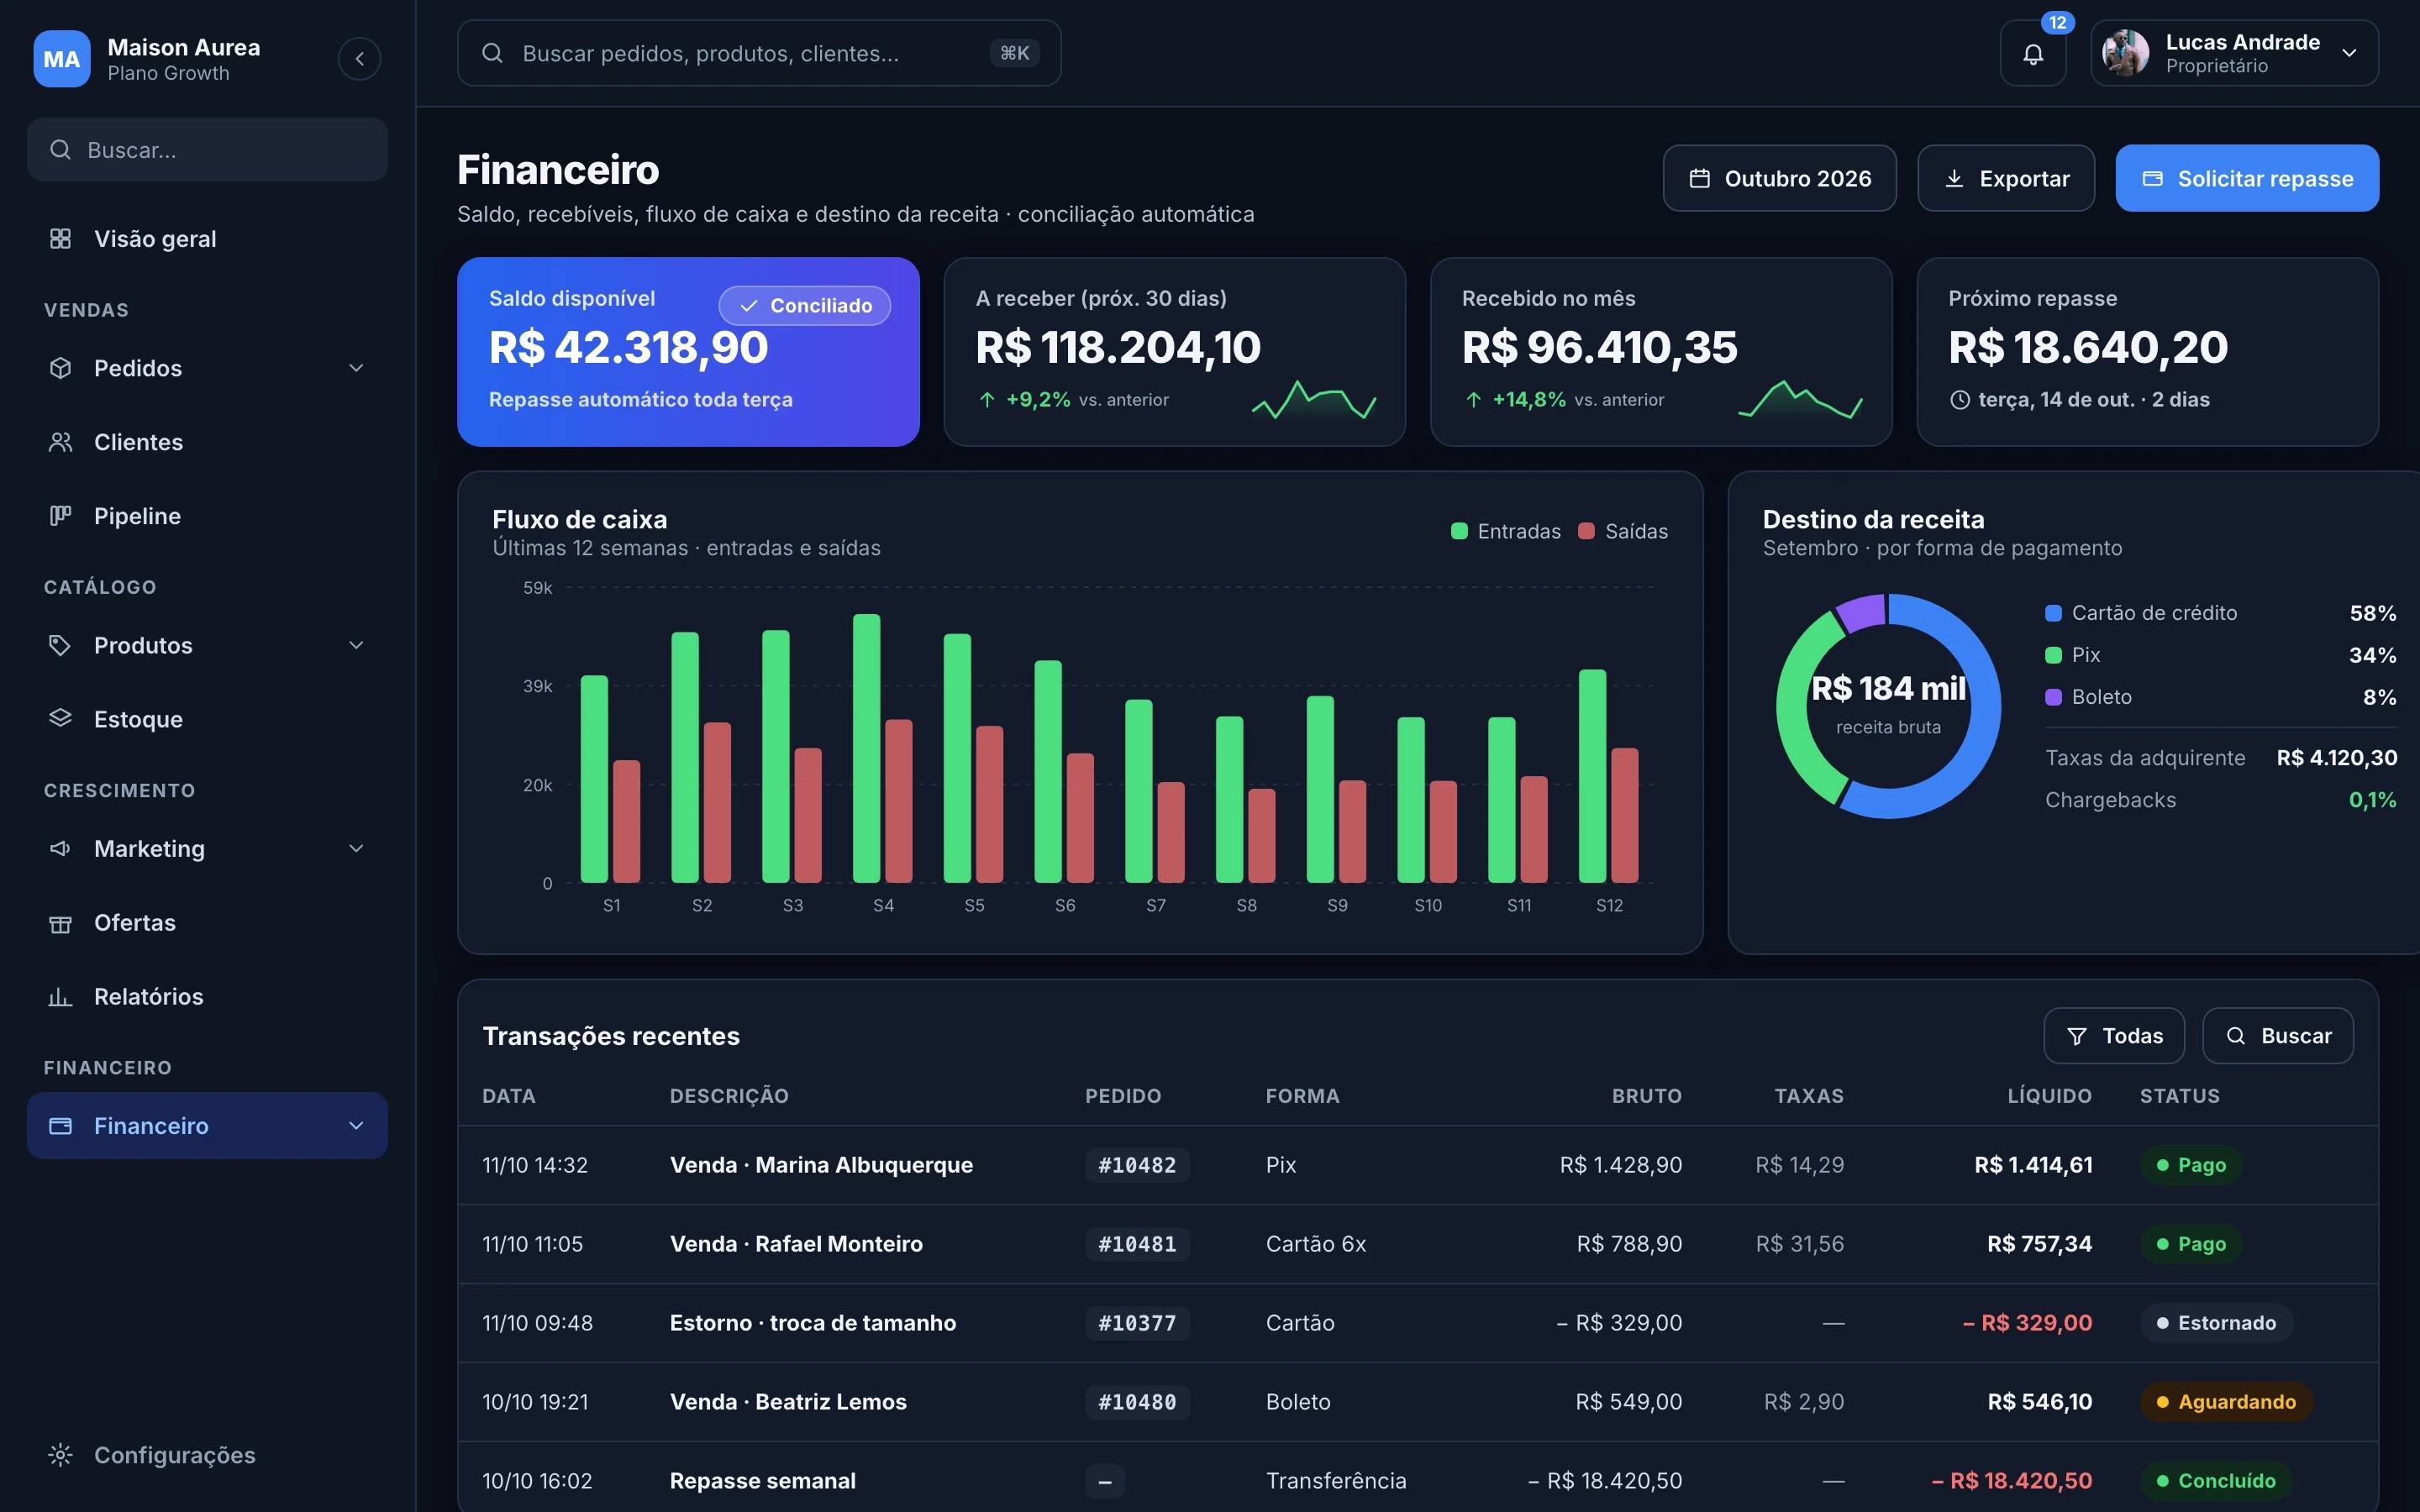Click the Estoque layers icon
The width and height of the screenshot is (2420, 1512).
[x=60, y=719]
